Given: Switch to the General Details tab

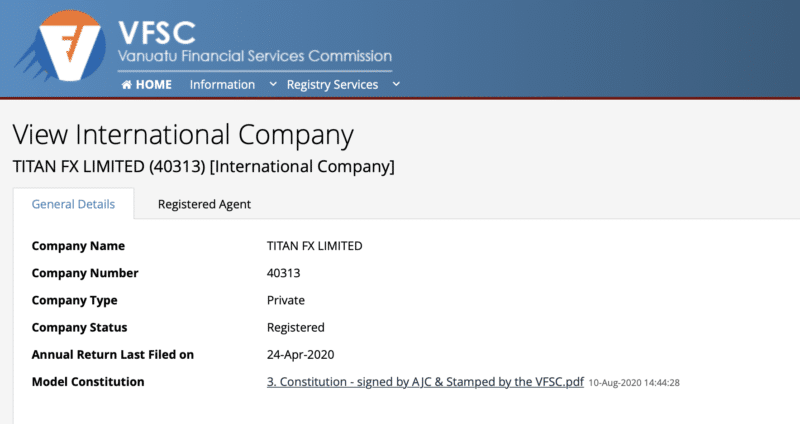Looking at the screenshot, I should point(73,204).
